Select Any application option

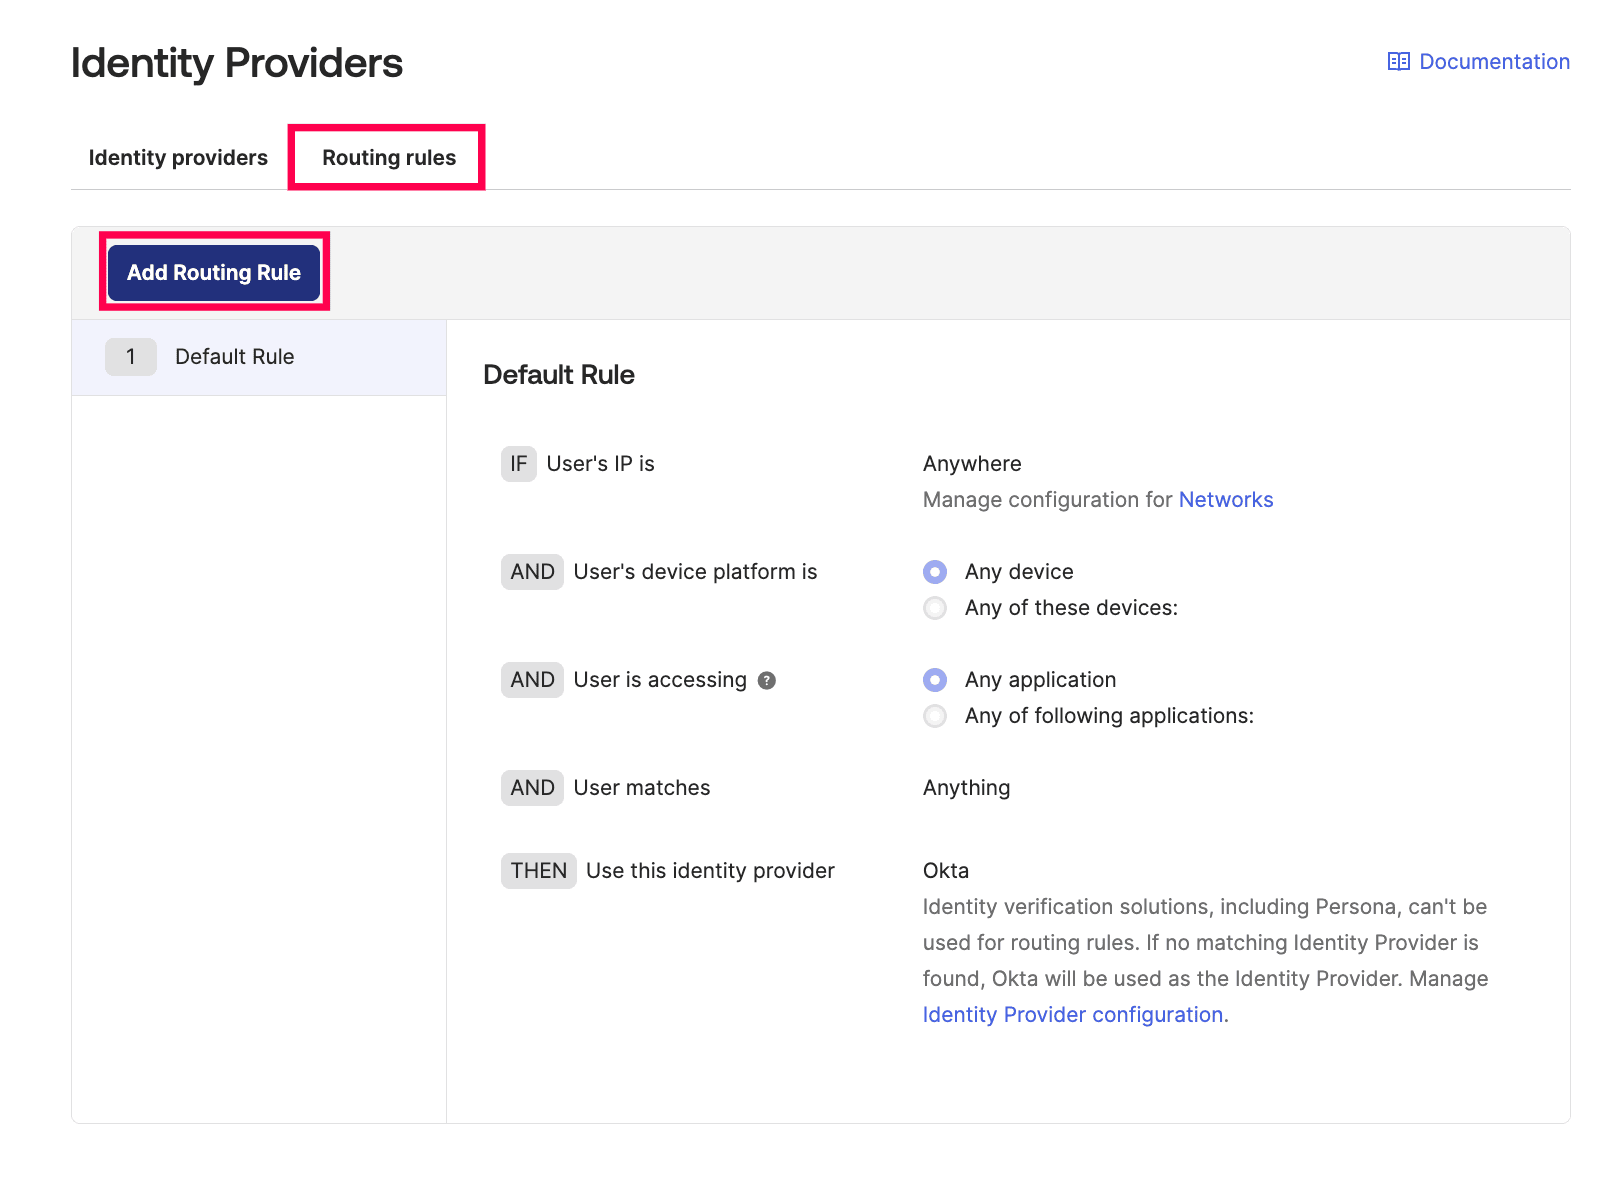[934, 679]
